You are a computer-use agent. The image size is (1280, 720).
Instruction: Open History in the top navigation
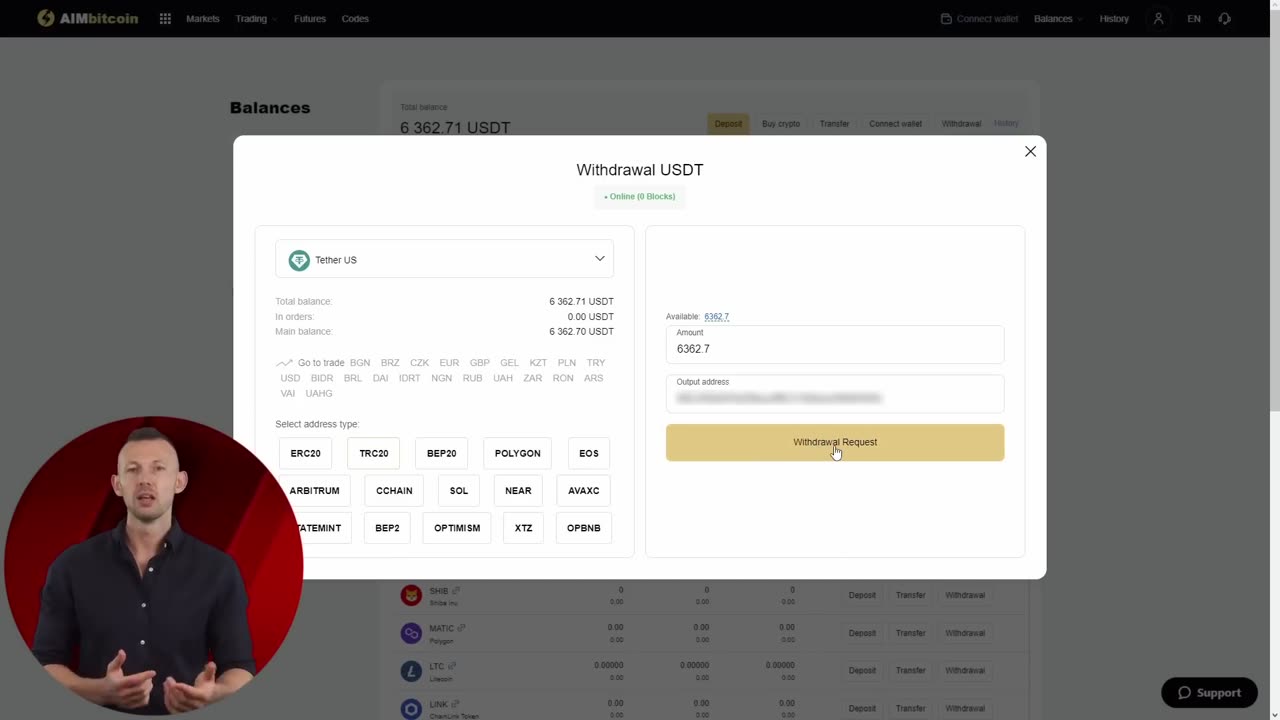1114,18
